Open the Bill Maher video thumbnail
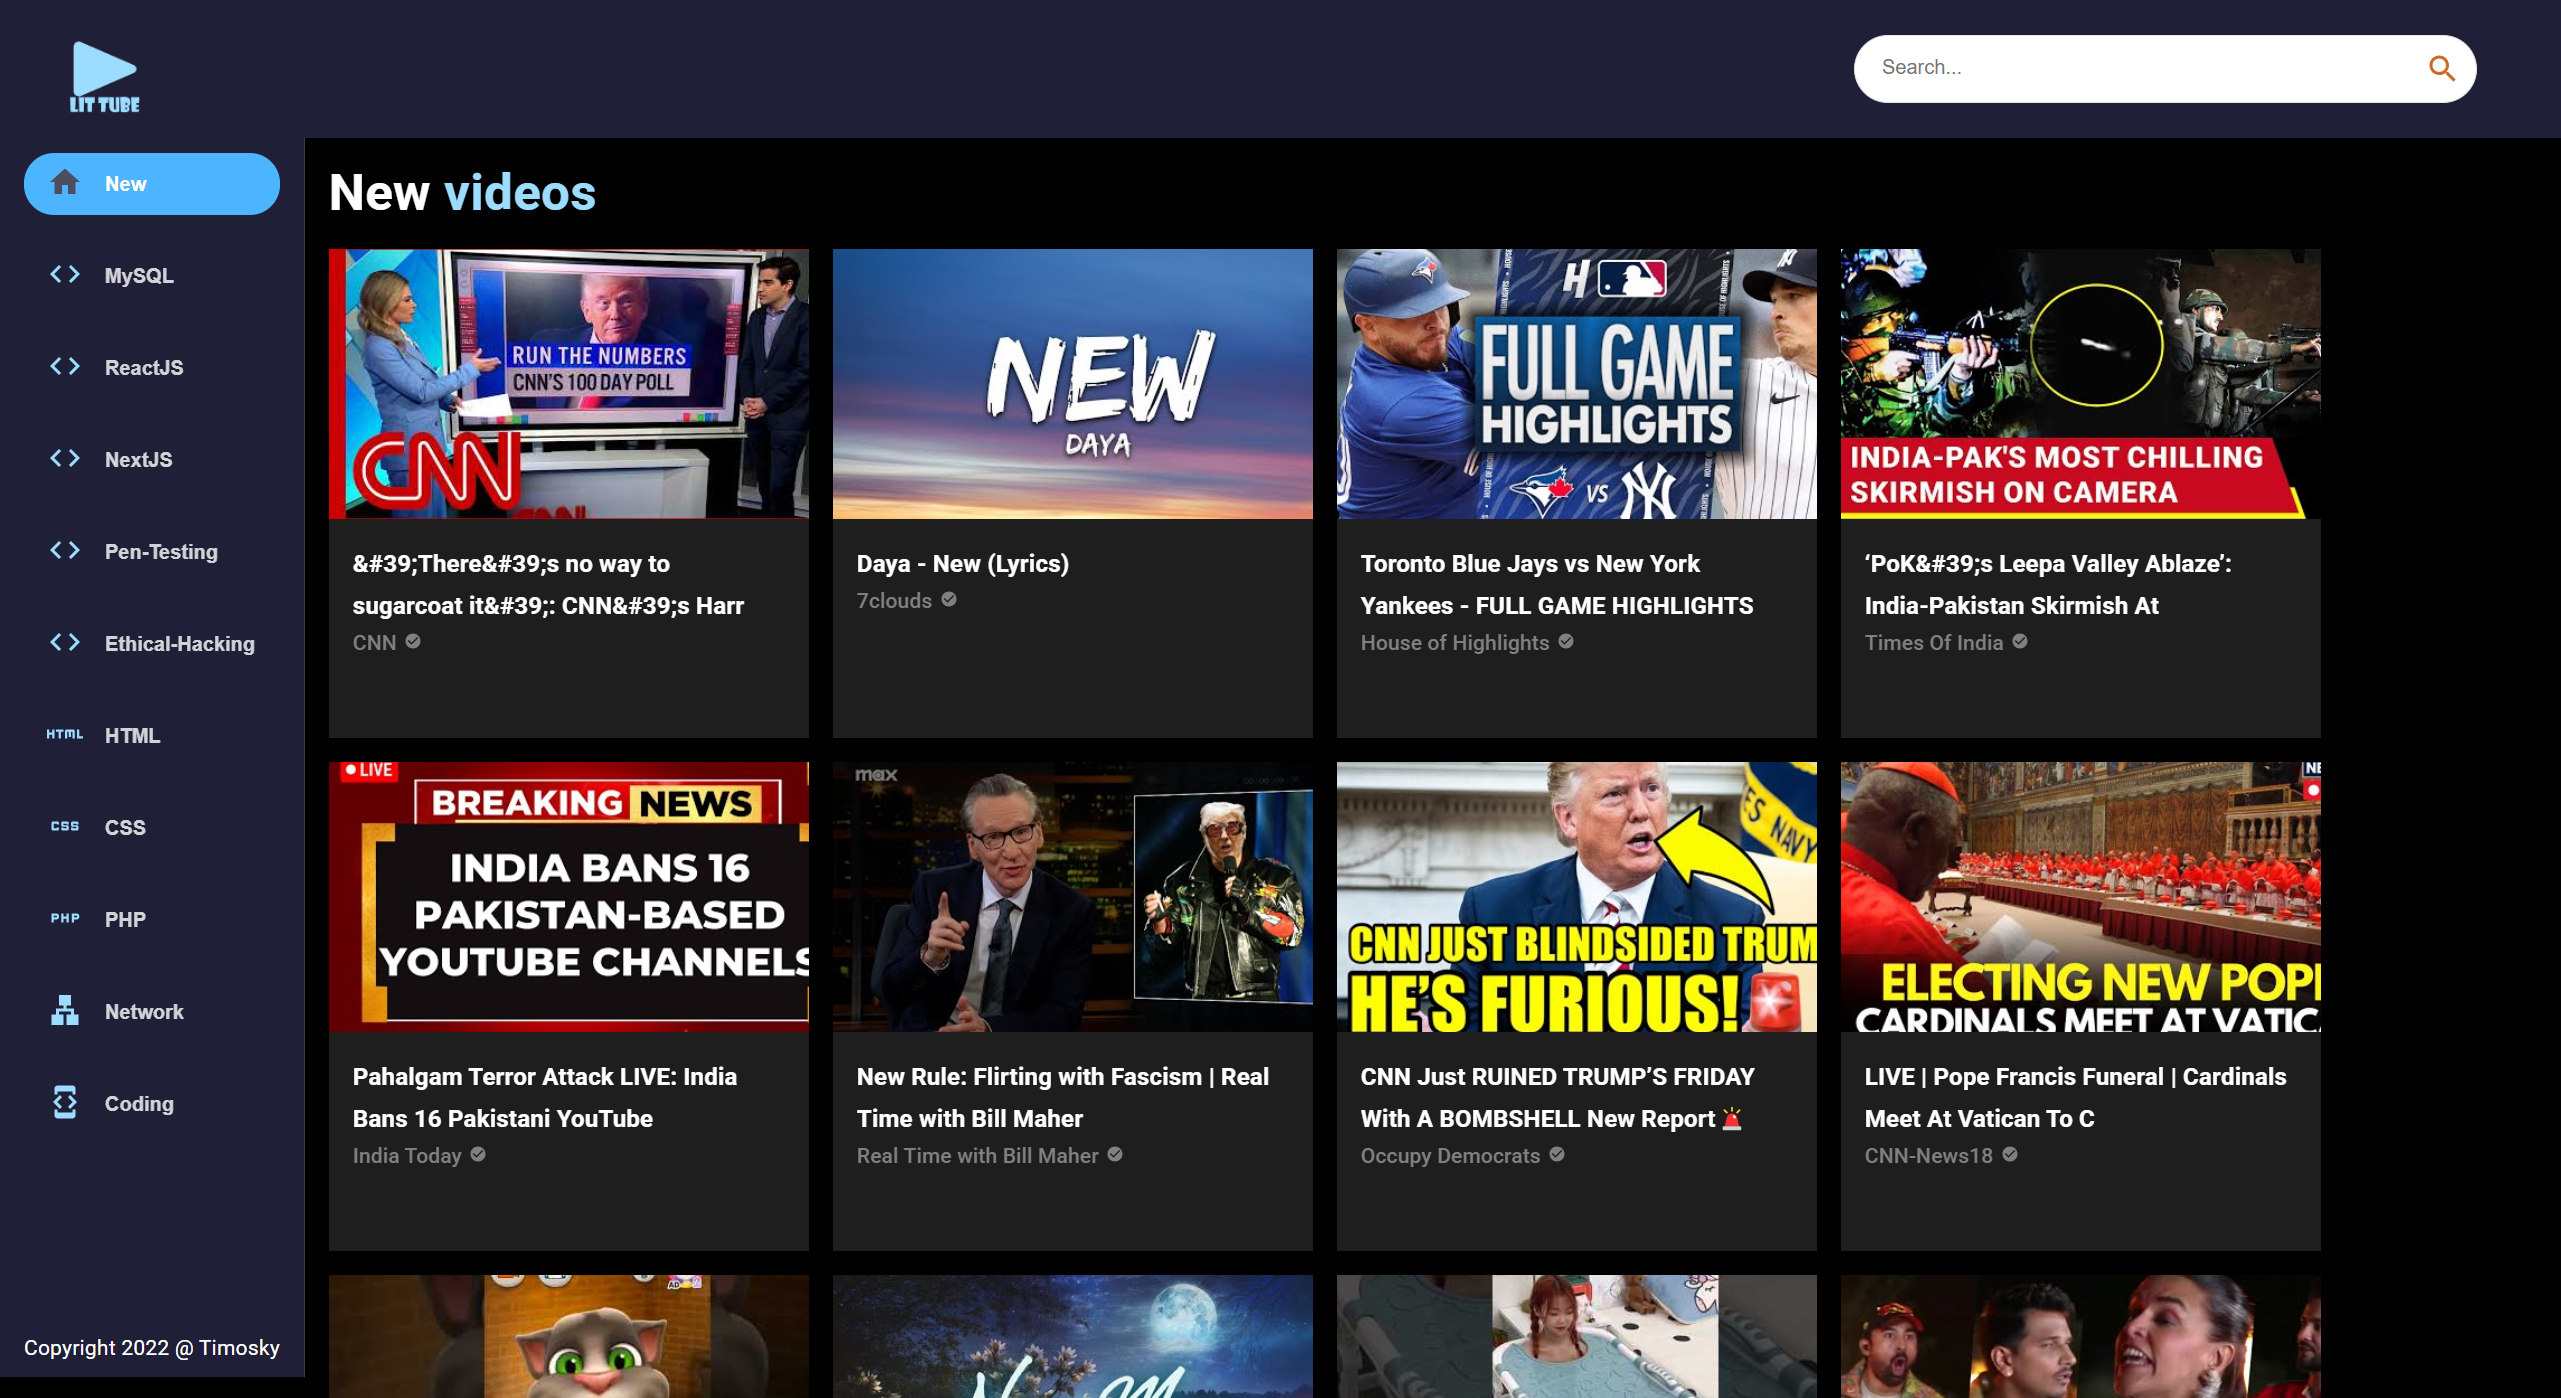The image size is (2561, 1398). (x=1073, y=897)
